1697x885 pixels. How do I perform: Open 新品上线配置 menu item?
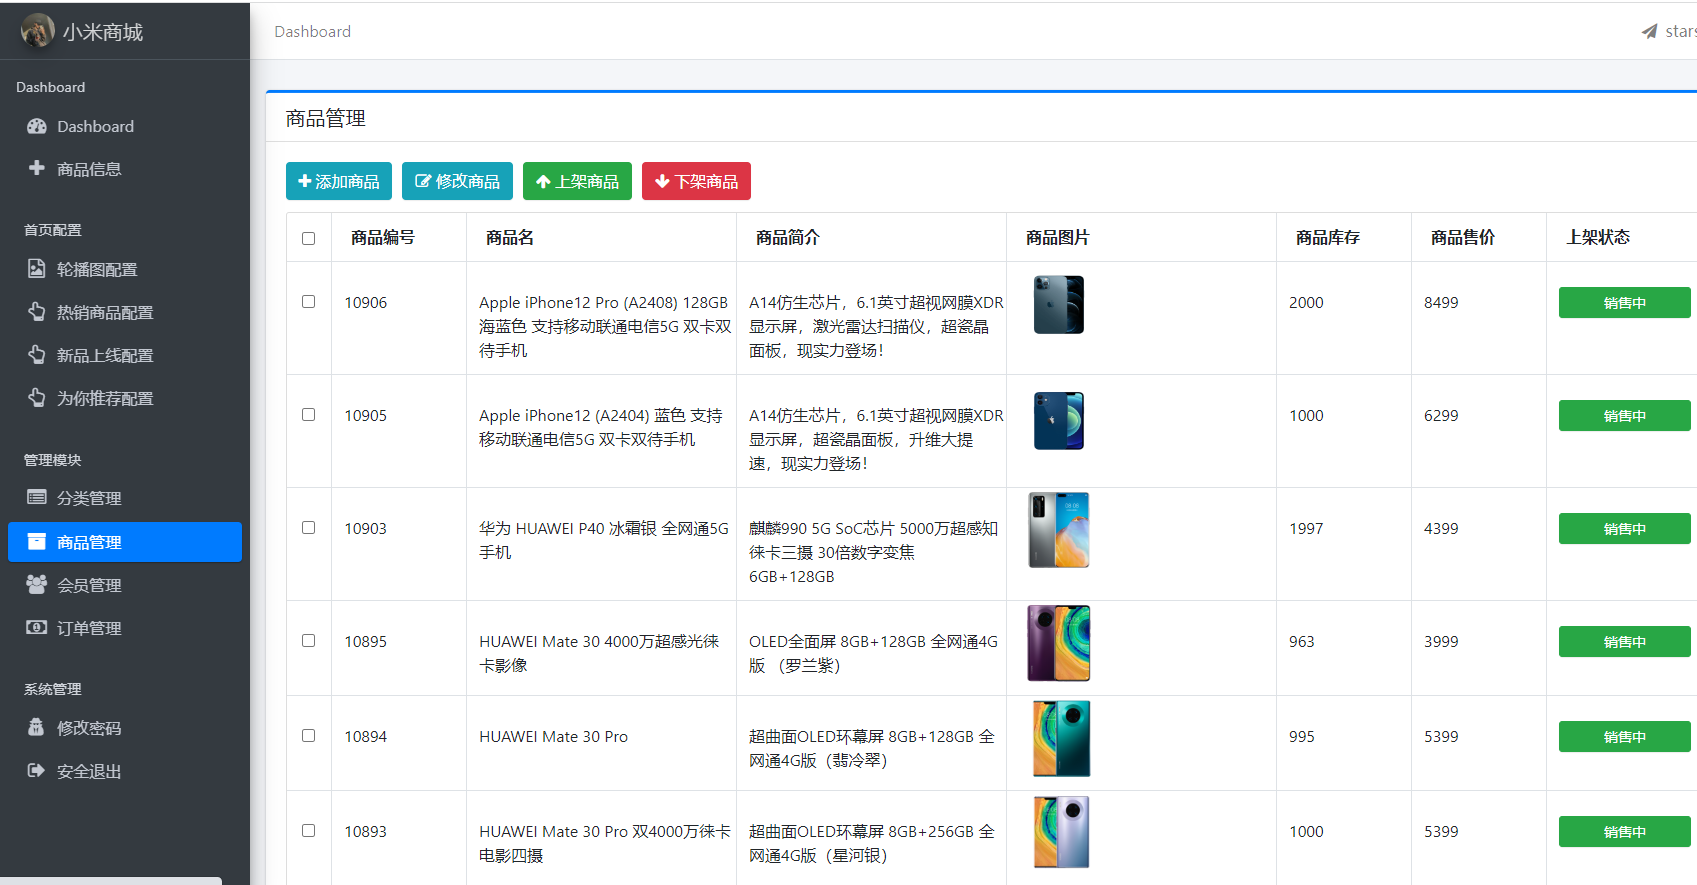tap(125, 355)
